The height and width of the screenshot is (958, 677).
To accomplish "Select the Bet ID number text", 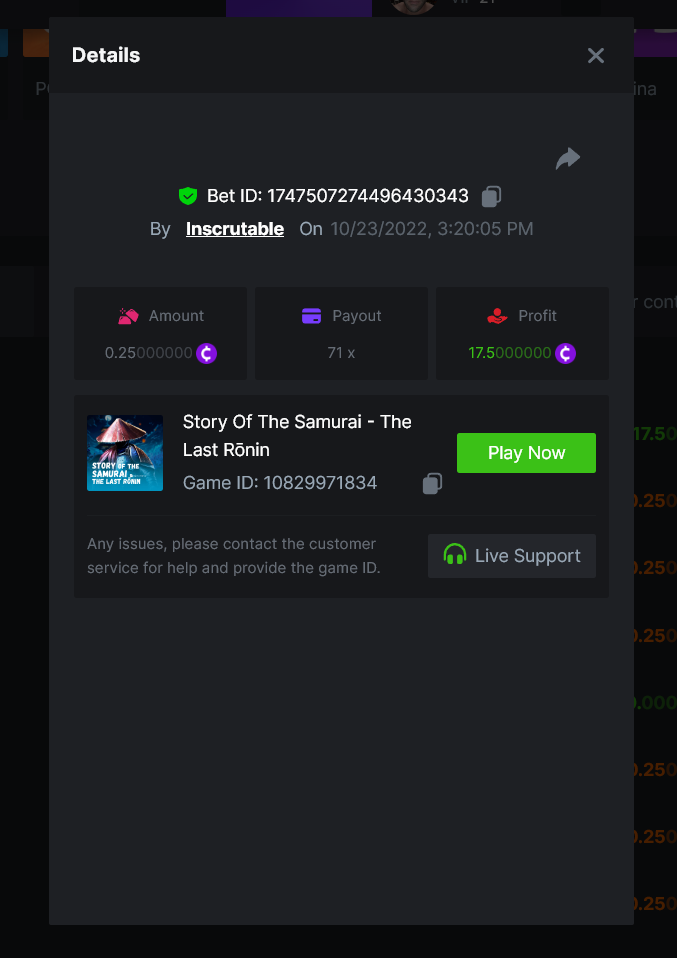I will pyautogui.click(x=367, y=196).
